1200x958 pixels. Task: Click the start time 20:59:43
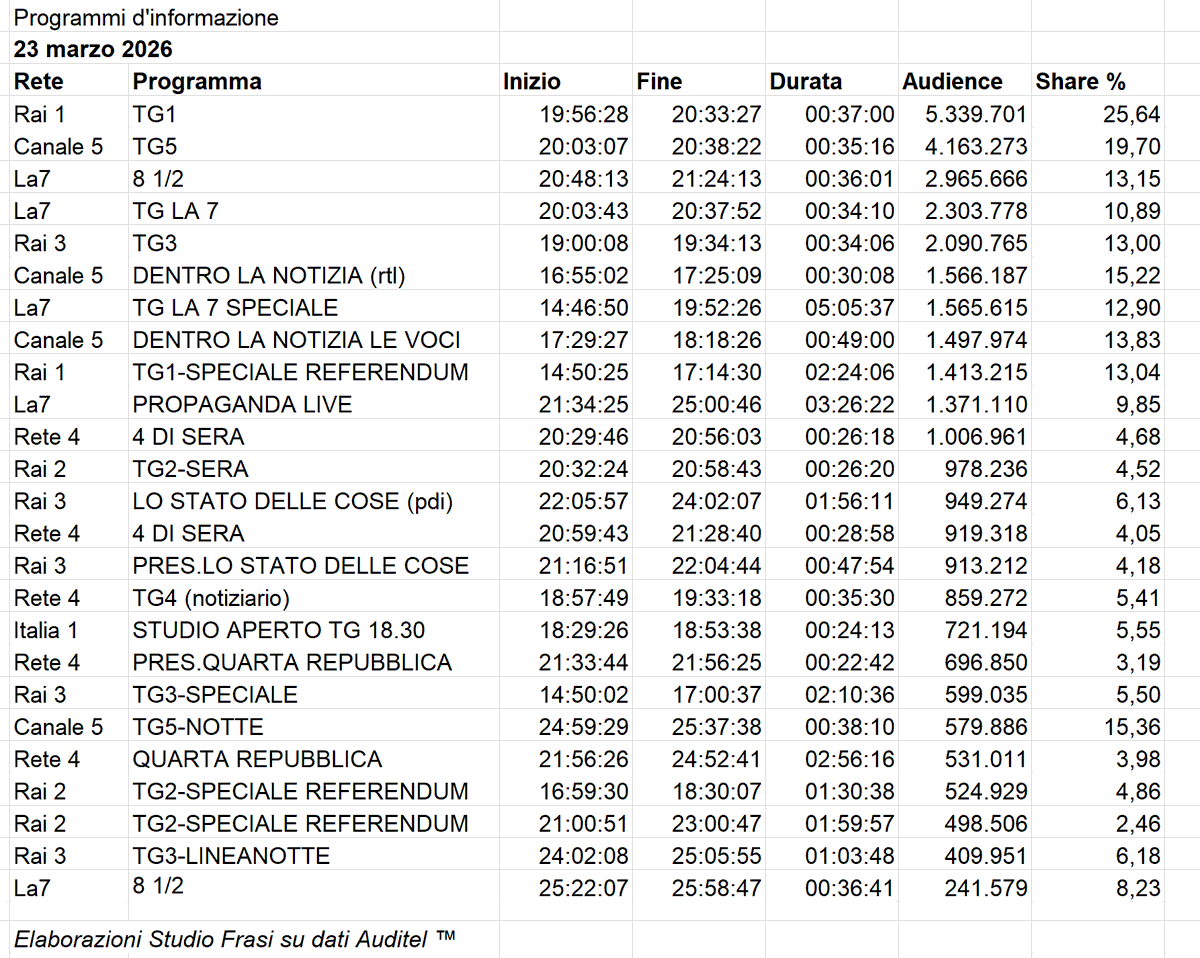584,533
